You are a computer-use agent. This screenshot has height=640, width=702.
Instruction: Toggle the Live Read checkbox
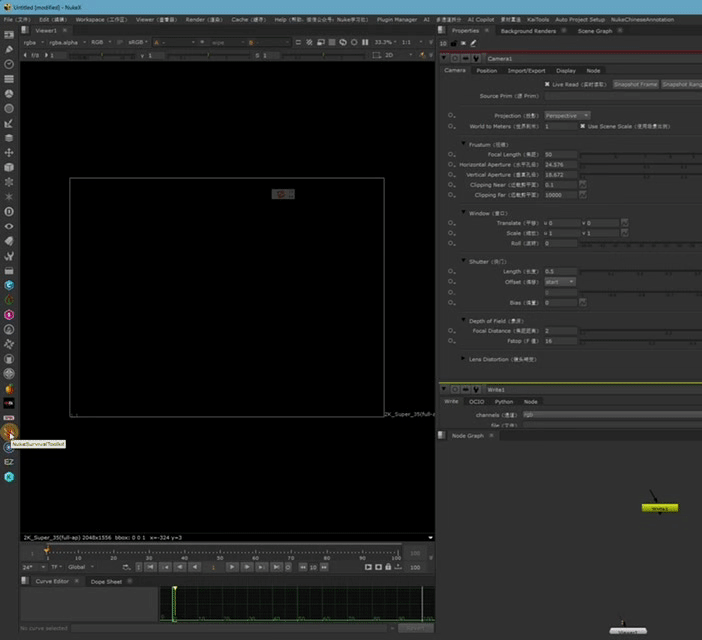point(547,84)
